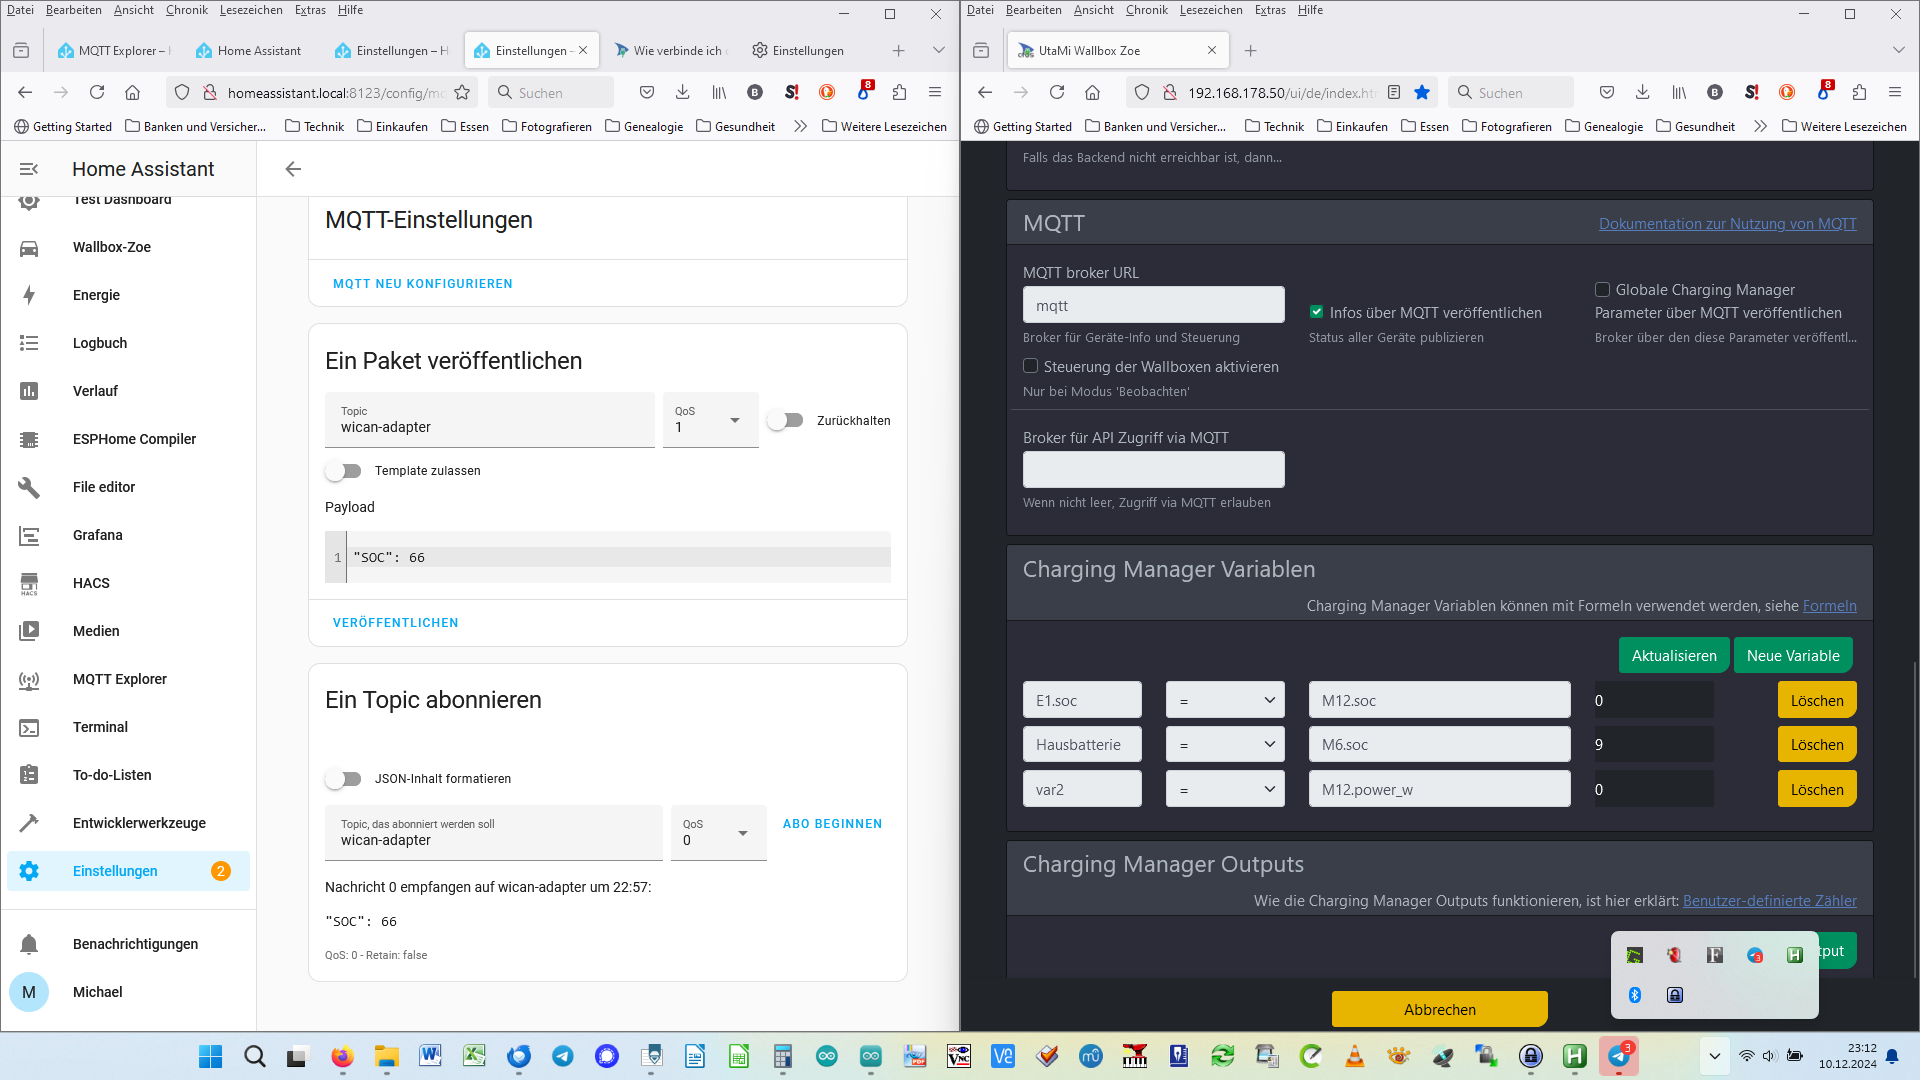
Task: Open HACS store icon in sidebar
Action: 29,584
